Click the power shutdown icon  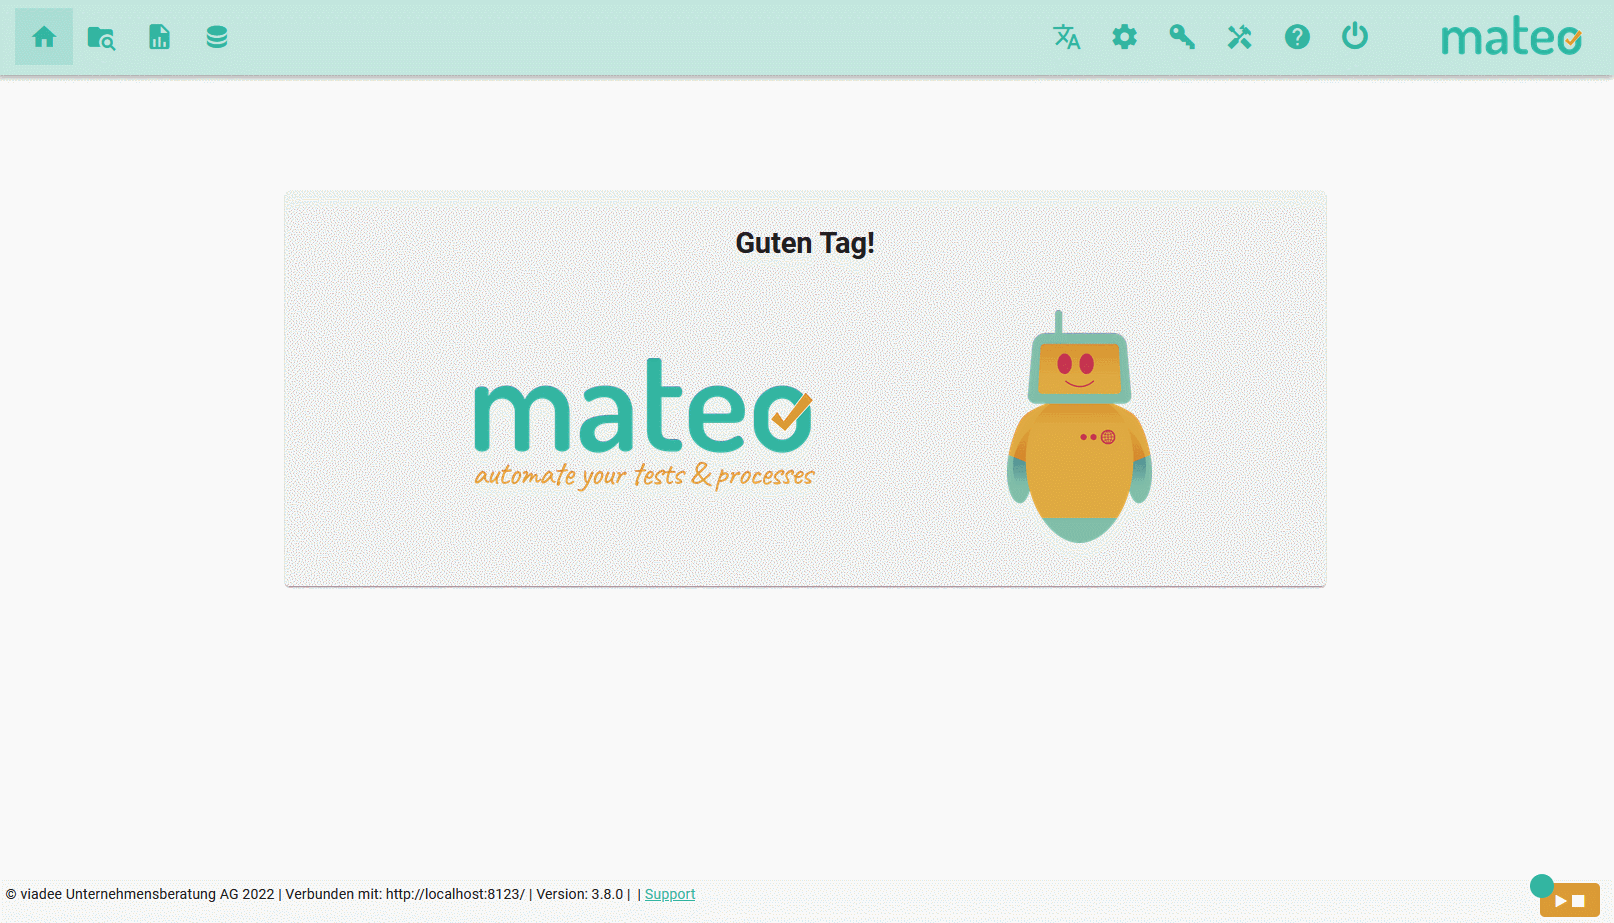point(1355,36)
